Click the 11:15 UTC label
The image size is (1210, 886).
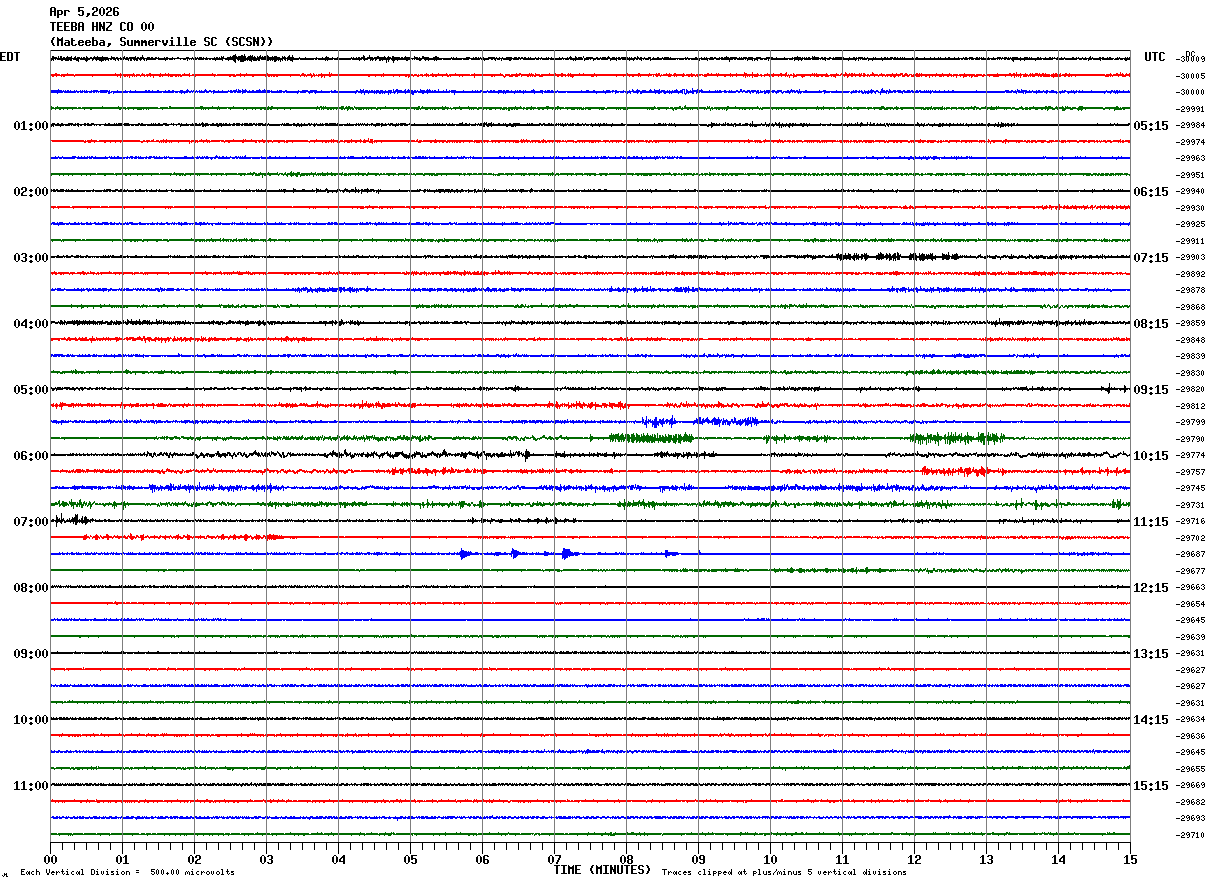[x=1150, y=522]
